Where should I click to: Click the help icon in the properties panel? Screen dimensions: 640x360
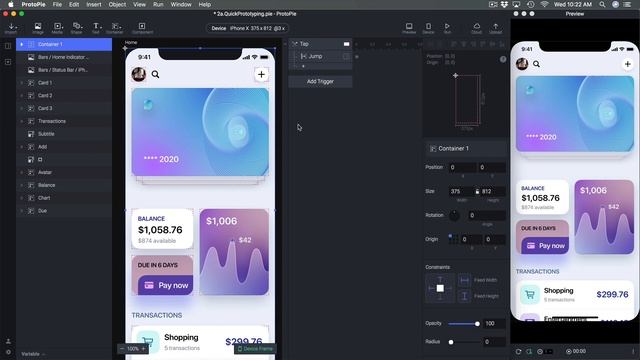pos(503,59)
